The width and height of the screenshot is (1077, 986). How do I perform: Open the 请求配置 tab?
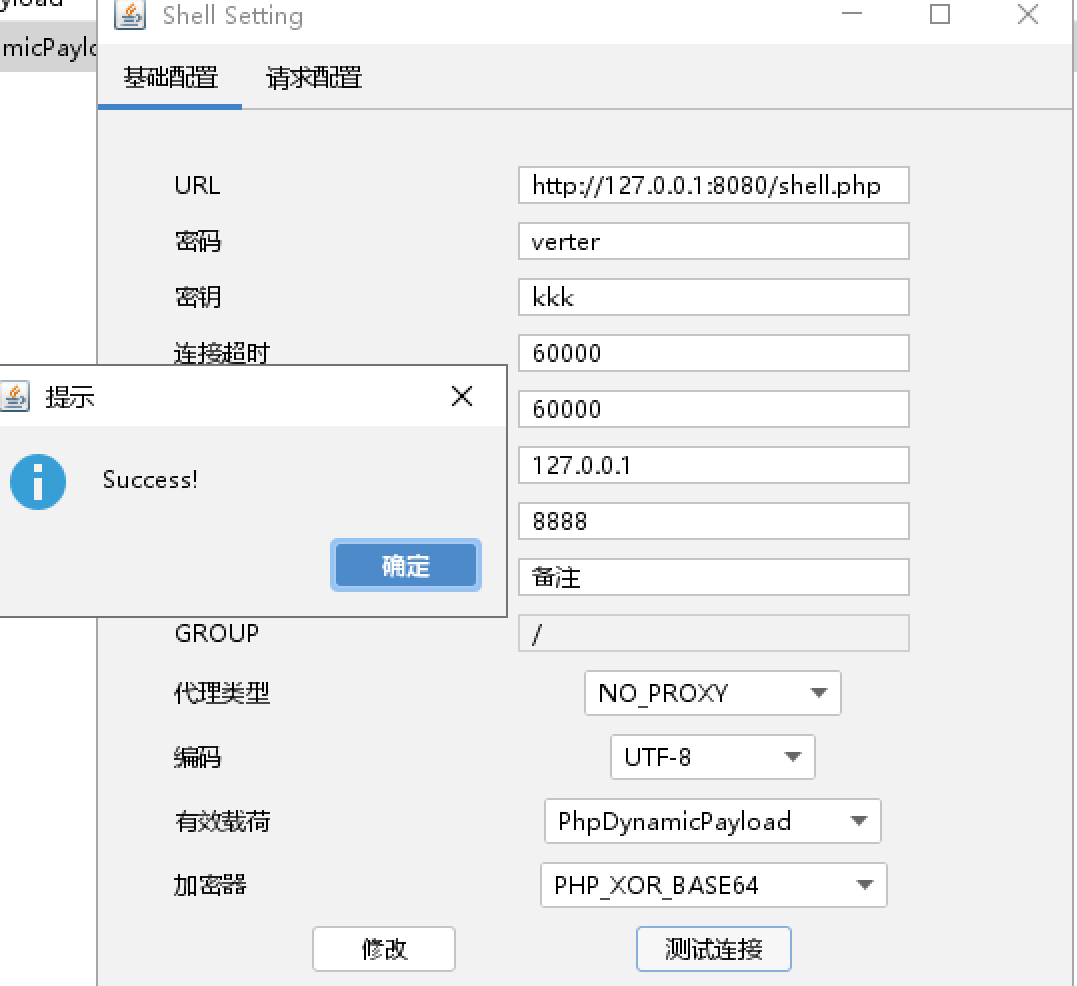(313, 77)
